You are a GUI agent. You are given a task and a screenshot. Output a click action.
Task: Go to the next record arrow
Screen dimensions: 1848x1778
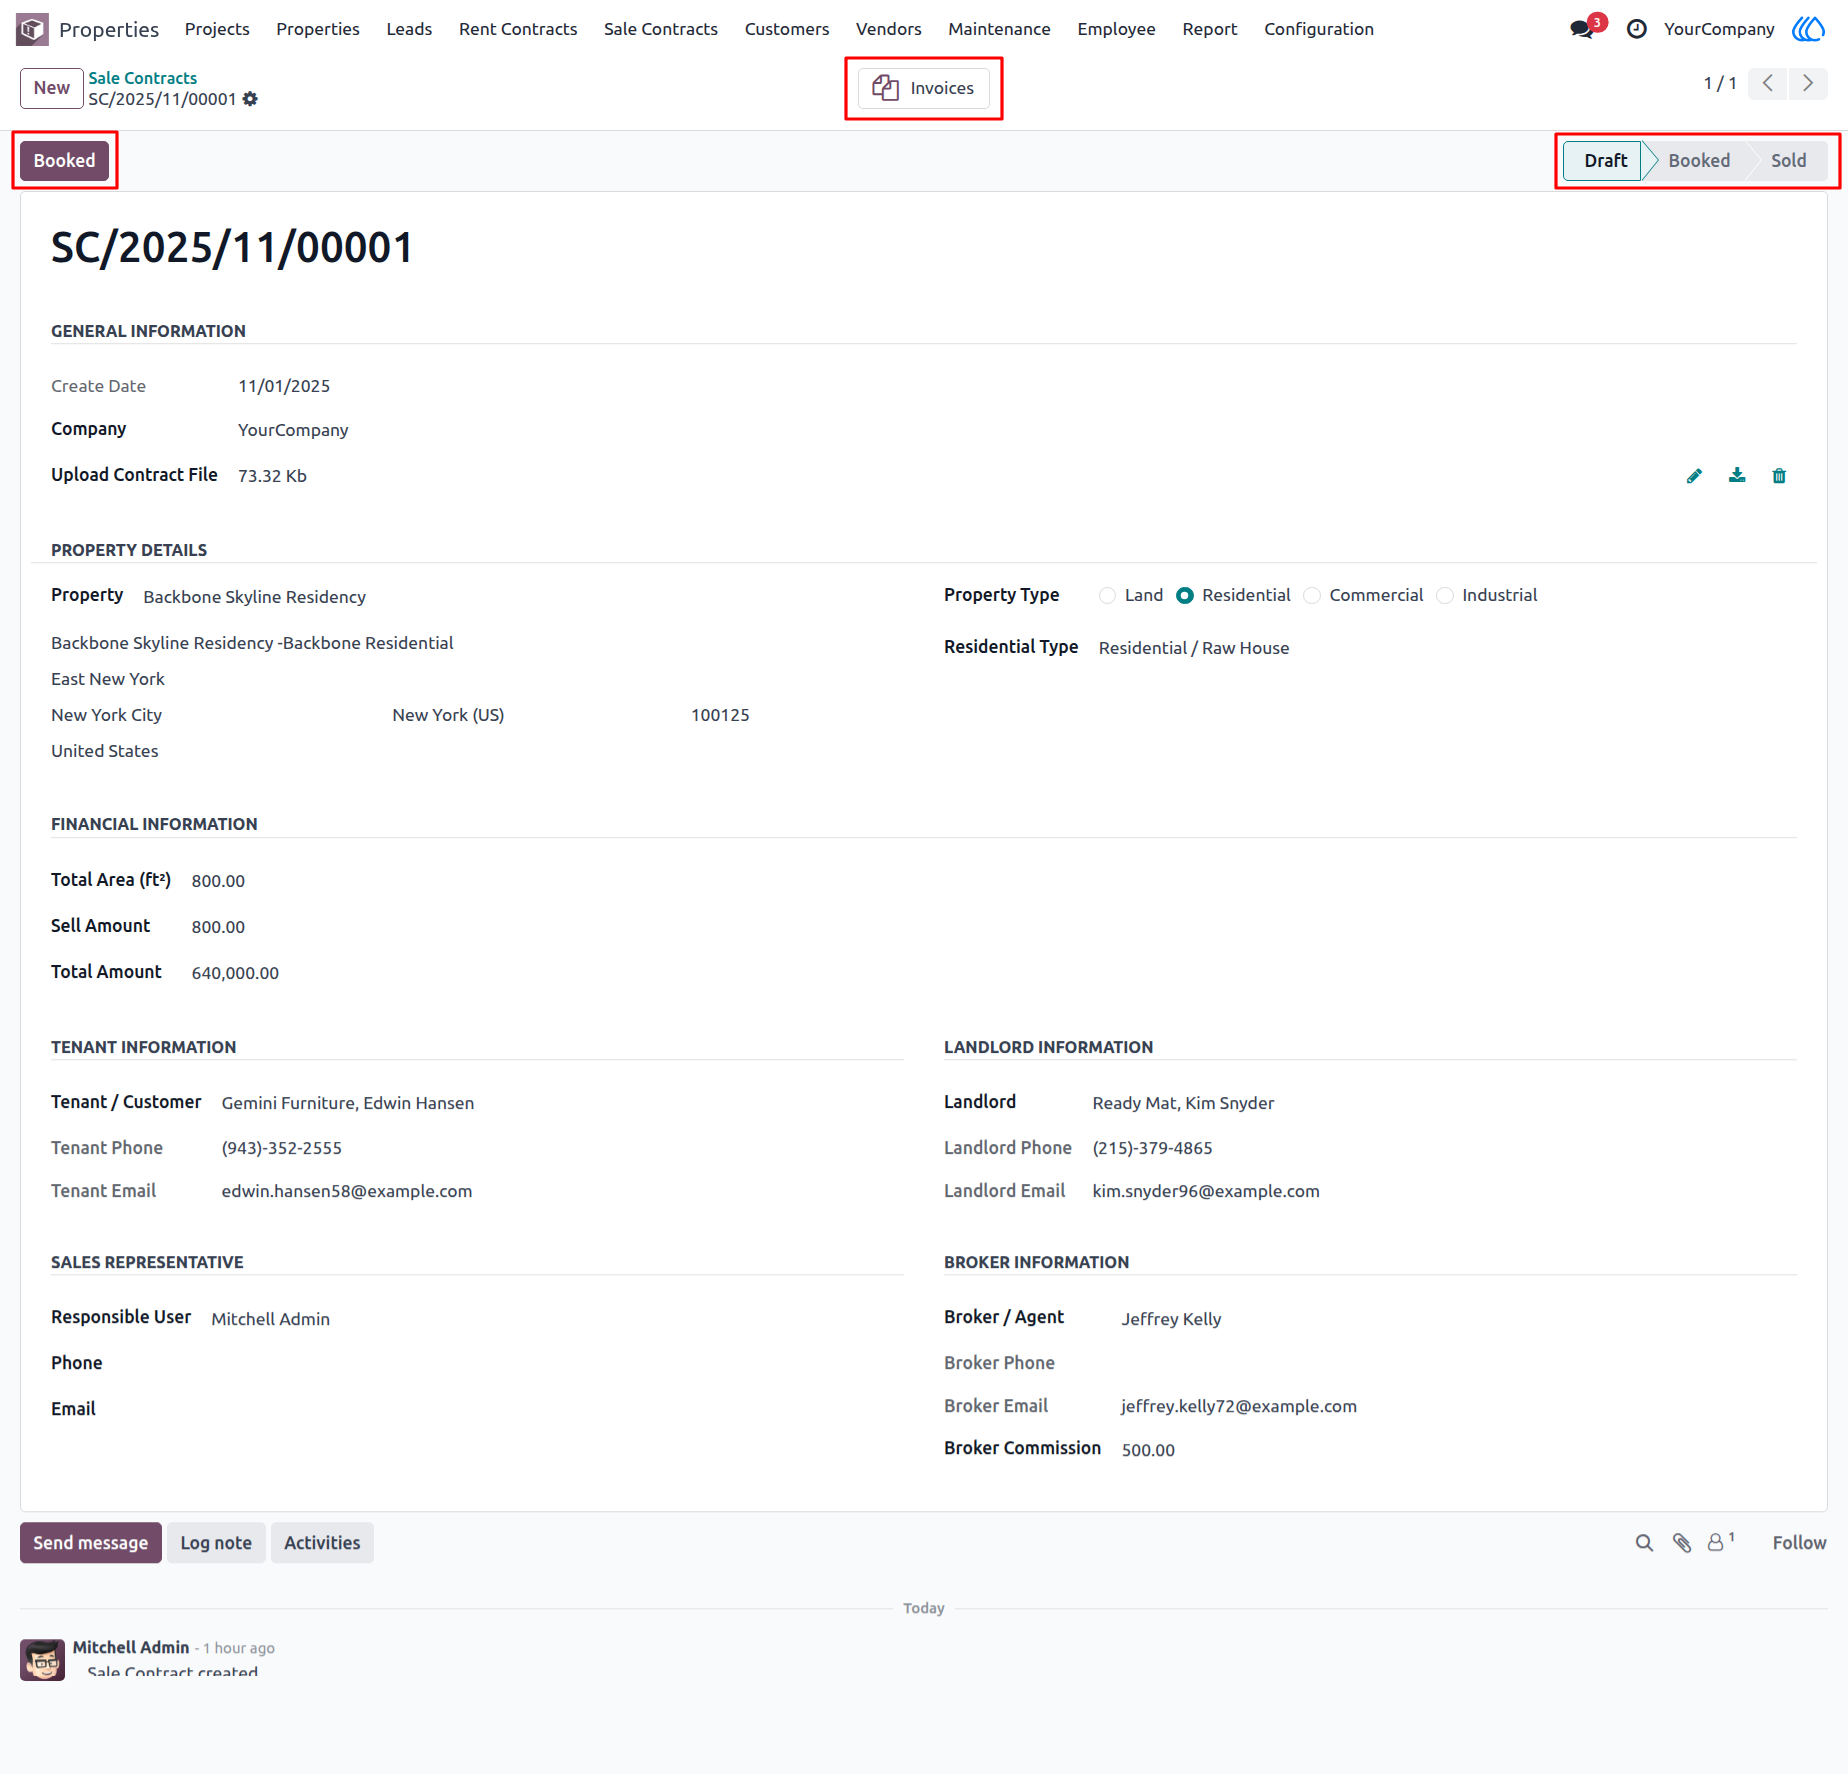click(1808, 84)
